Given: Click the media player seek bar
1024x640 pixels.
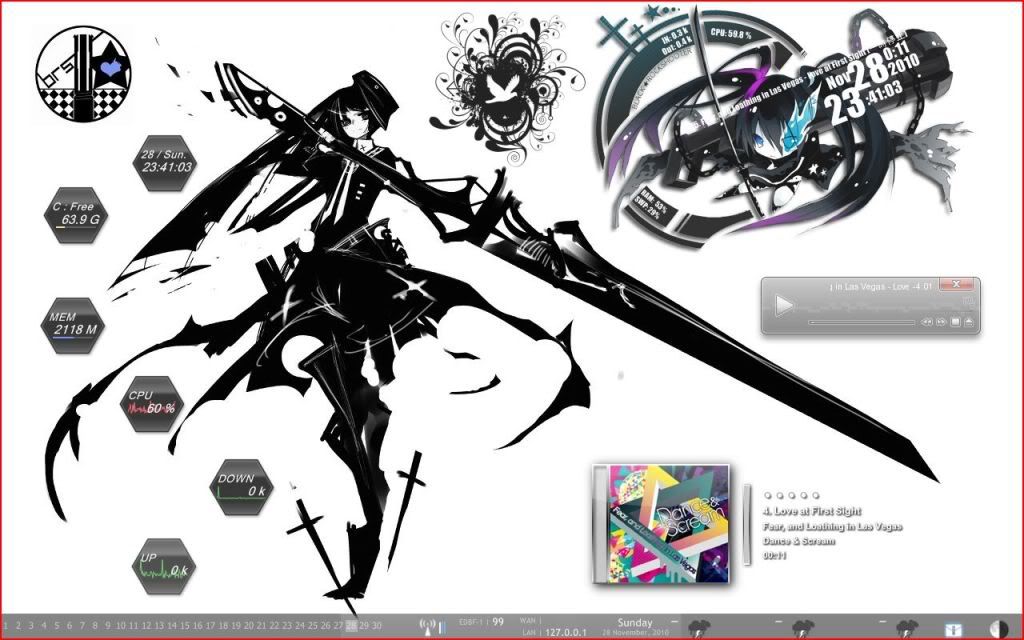Looking at the screenshot, I should (x=861, y=323).
